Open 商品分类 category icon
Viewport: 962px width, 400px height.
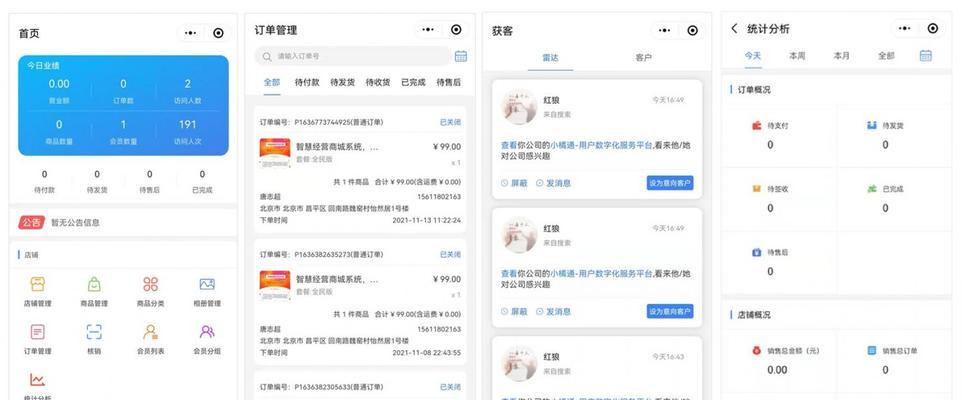[150, 284]
